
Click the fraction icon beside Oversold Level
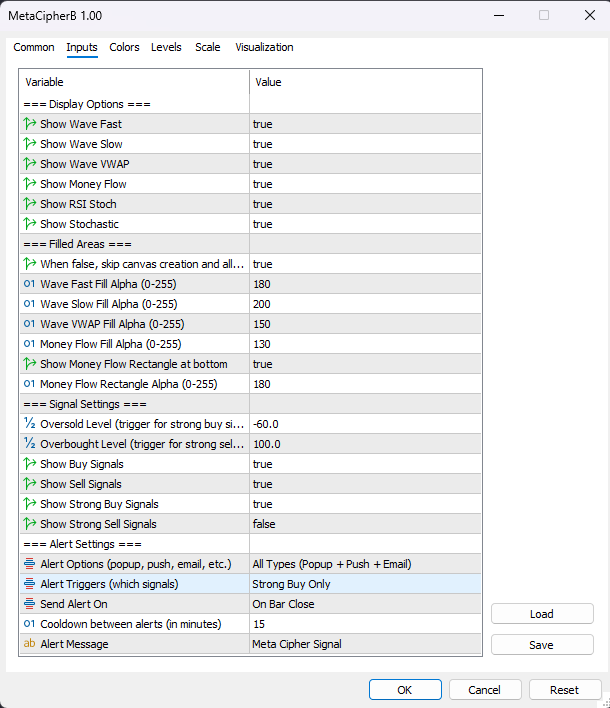coord(30,424)
